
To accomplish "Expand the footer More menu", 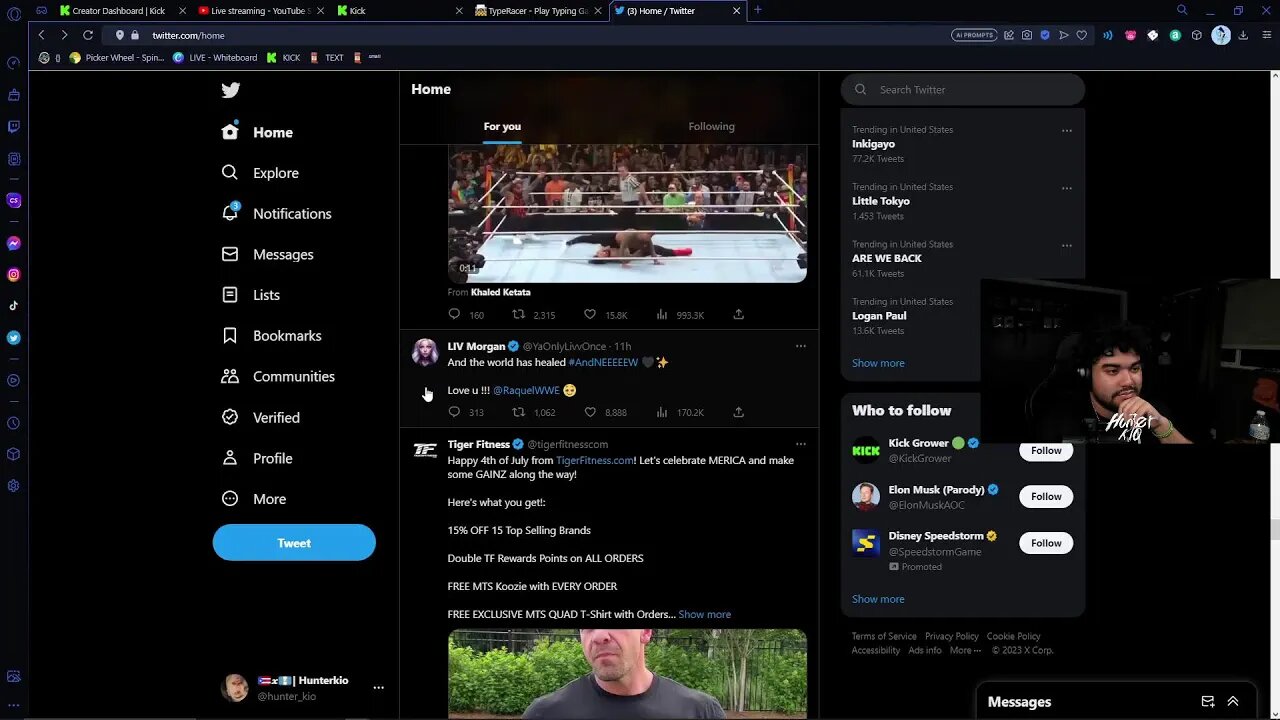I will point(965,650).
